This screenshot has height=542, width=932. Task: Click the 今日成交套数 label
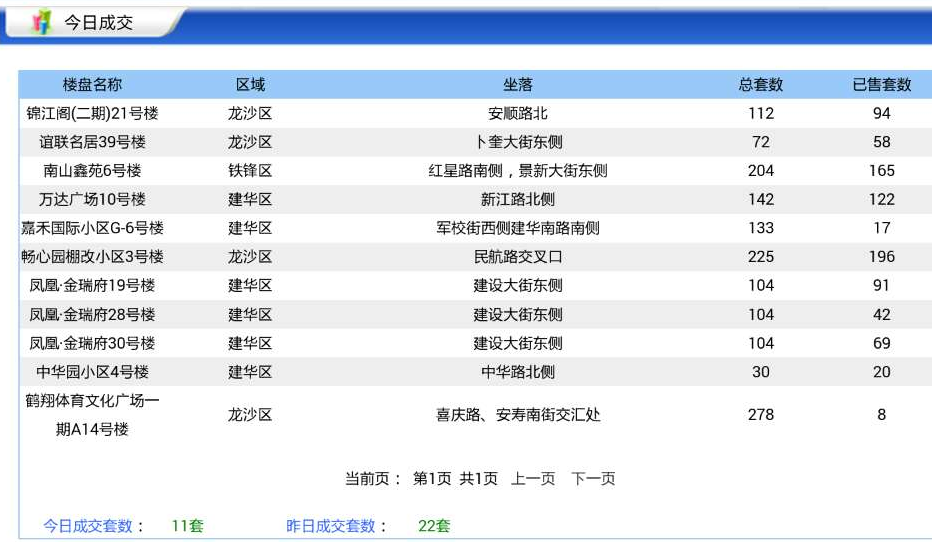pyautogui.click(x=87, y=526)
